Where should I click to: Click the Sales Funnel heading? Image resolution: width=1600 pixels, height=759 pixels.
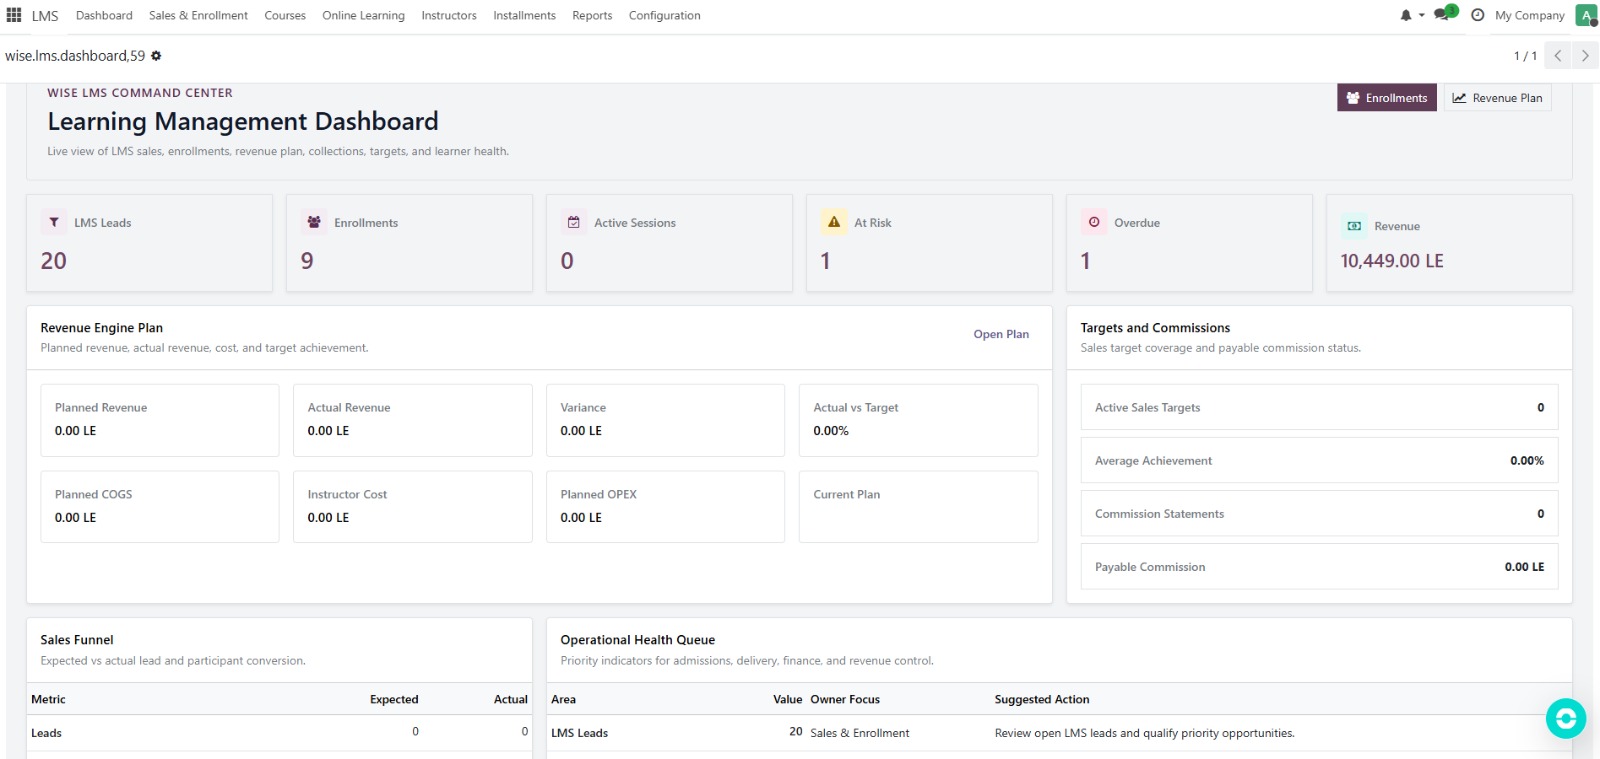[77, 640]
